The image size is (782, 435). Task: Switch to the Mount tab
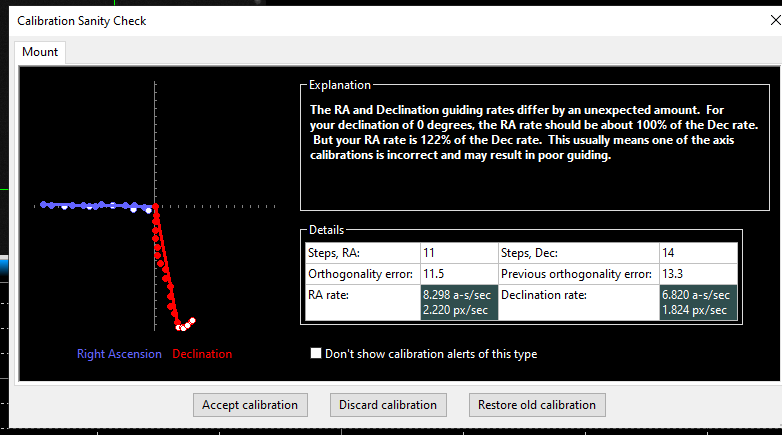[40, 52]
